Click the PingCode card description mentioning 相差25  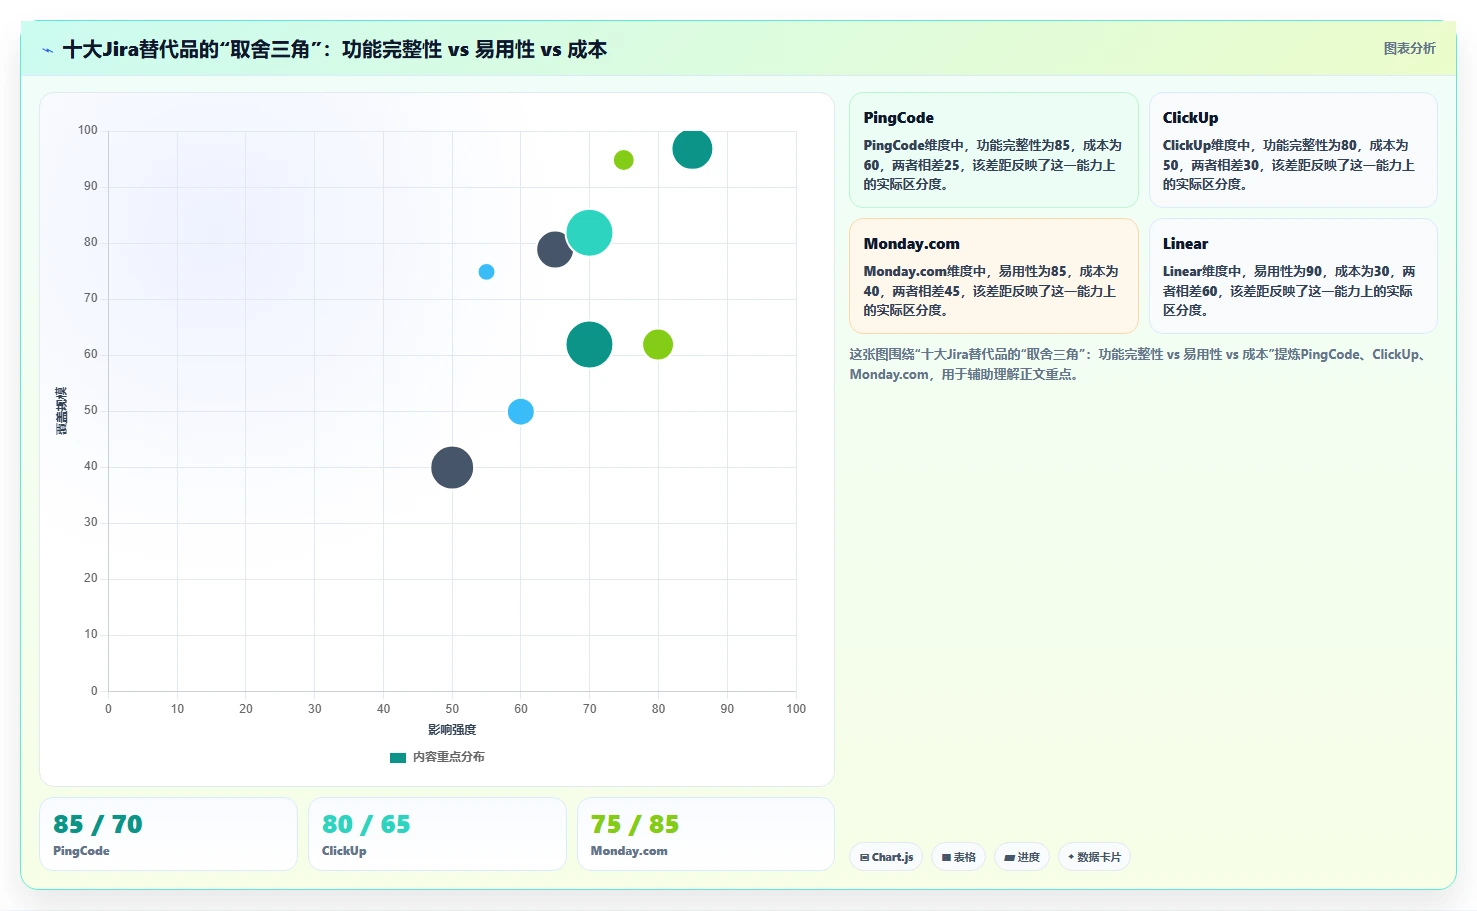coord(993,165)
